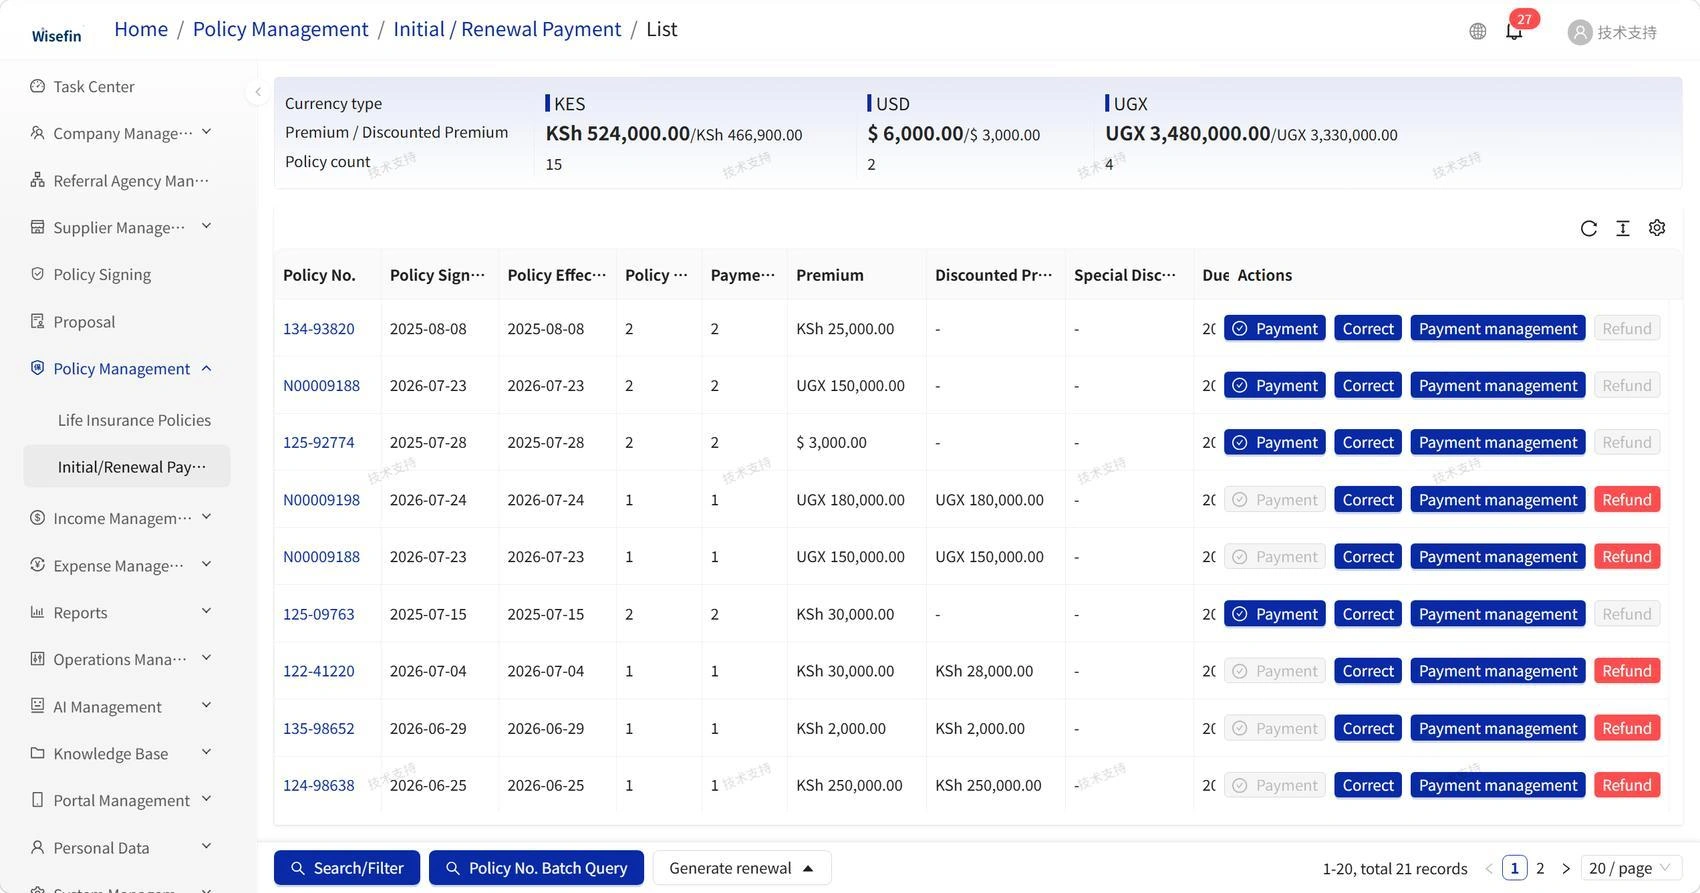The width and height of the screenshot is (1700, 893).
Task: Open Policy Management breadcrumb link
Action: [x=281, y=29]
